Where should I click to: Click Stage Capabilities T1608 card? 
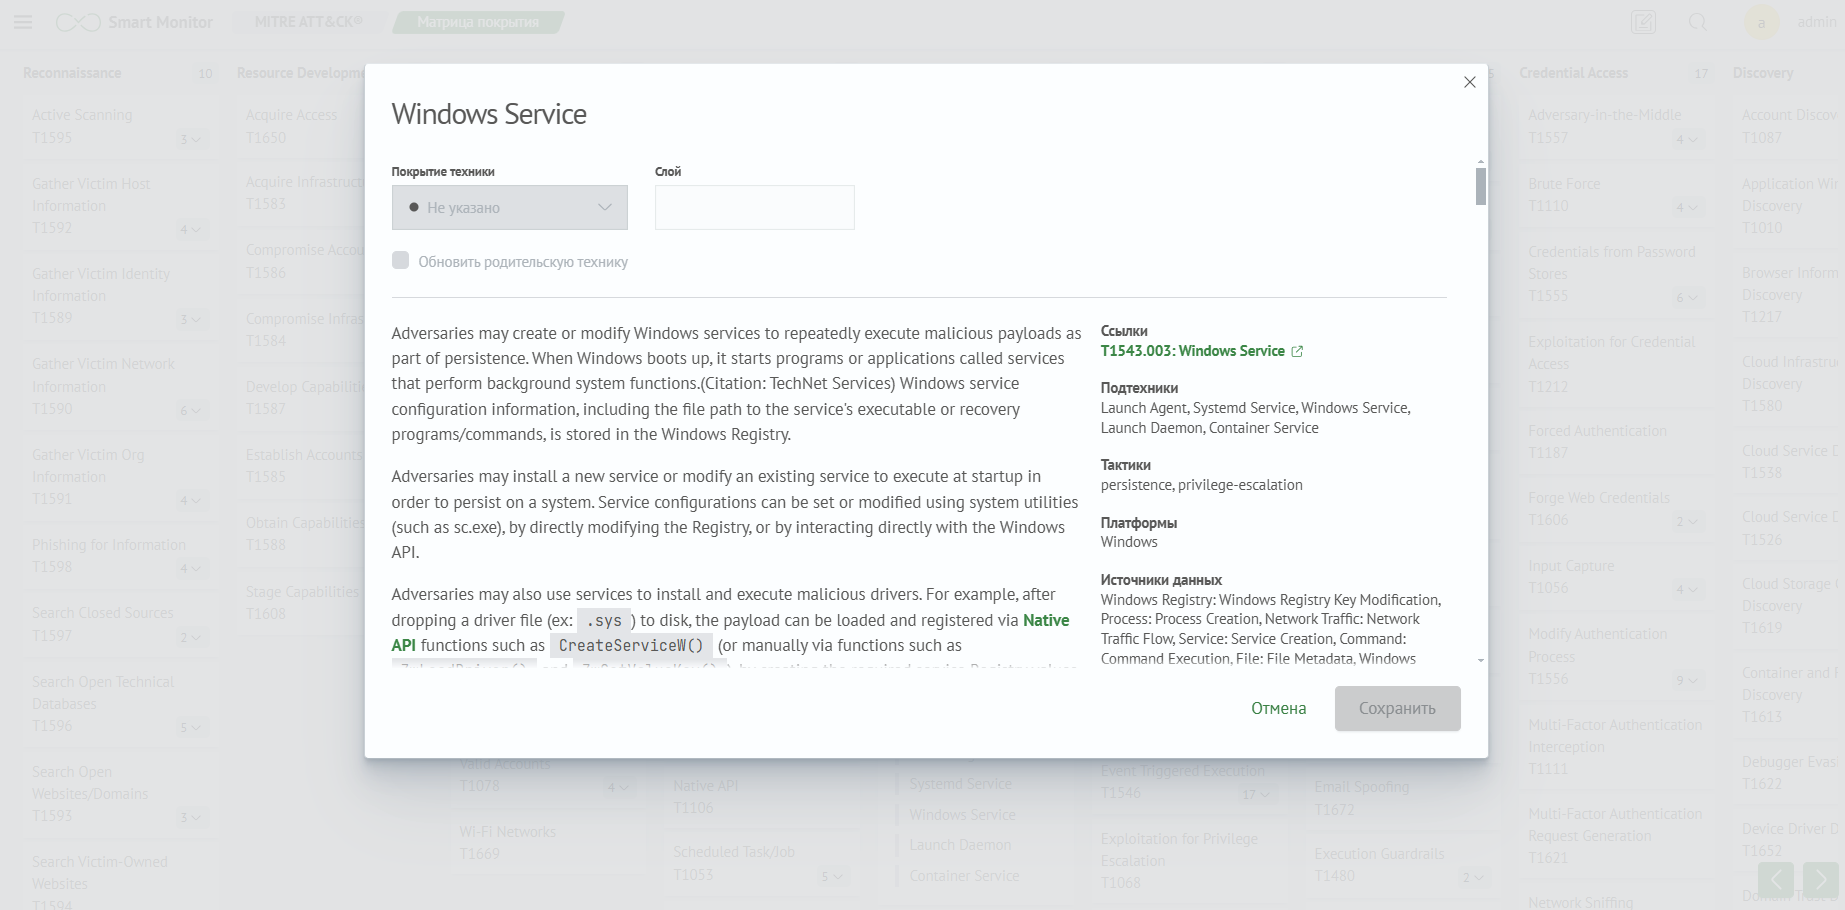(301, 602)
